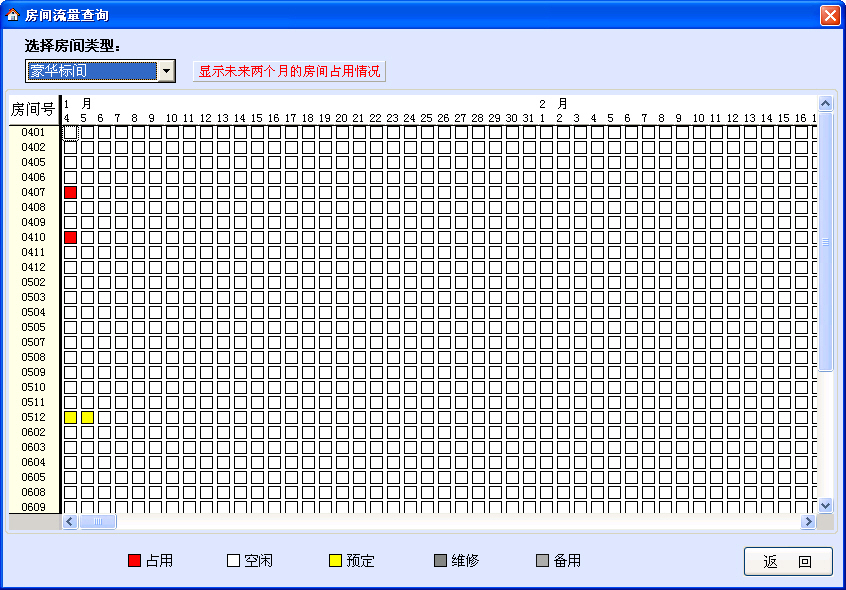Click room number 0401 row label
The width and height of the screenshot is (846, 590).
point(33,133)
